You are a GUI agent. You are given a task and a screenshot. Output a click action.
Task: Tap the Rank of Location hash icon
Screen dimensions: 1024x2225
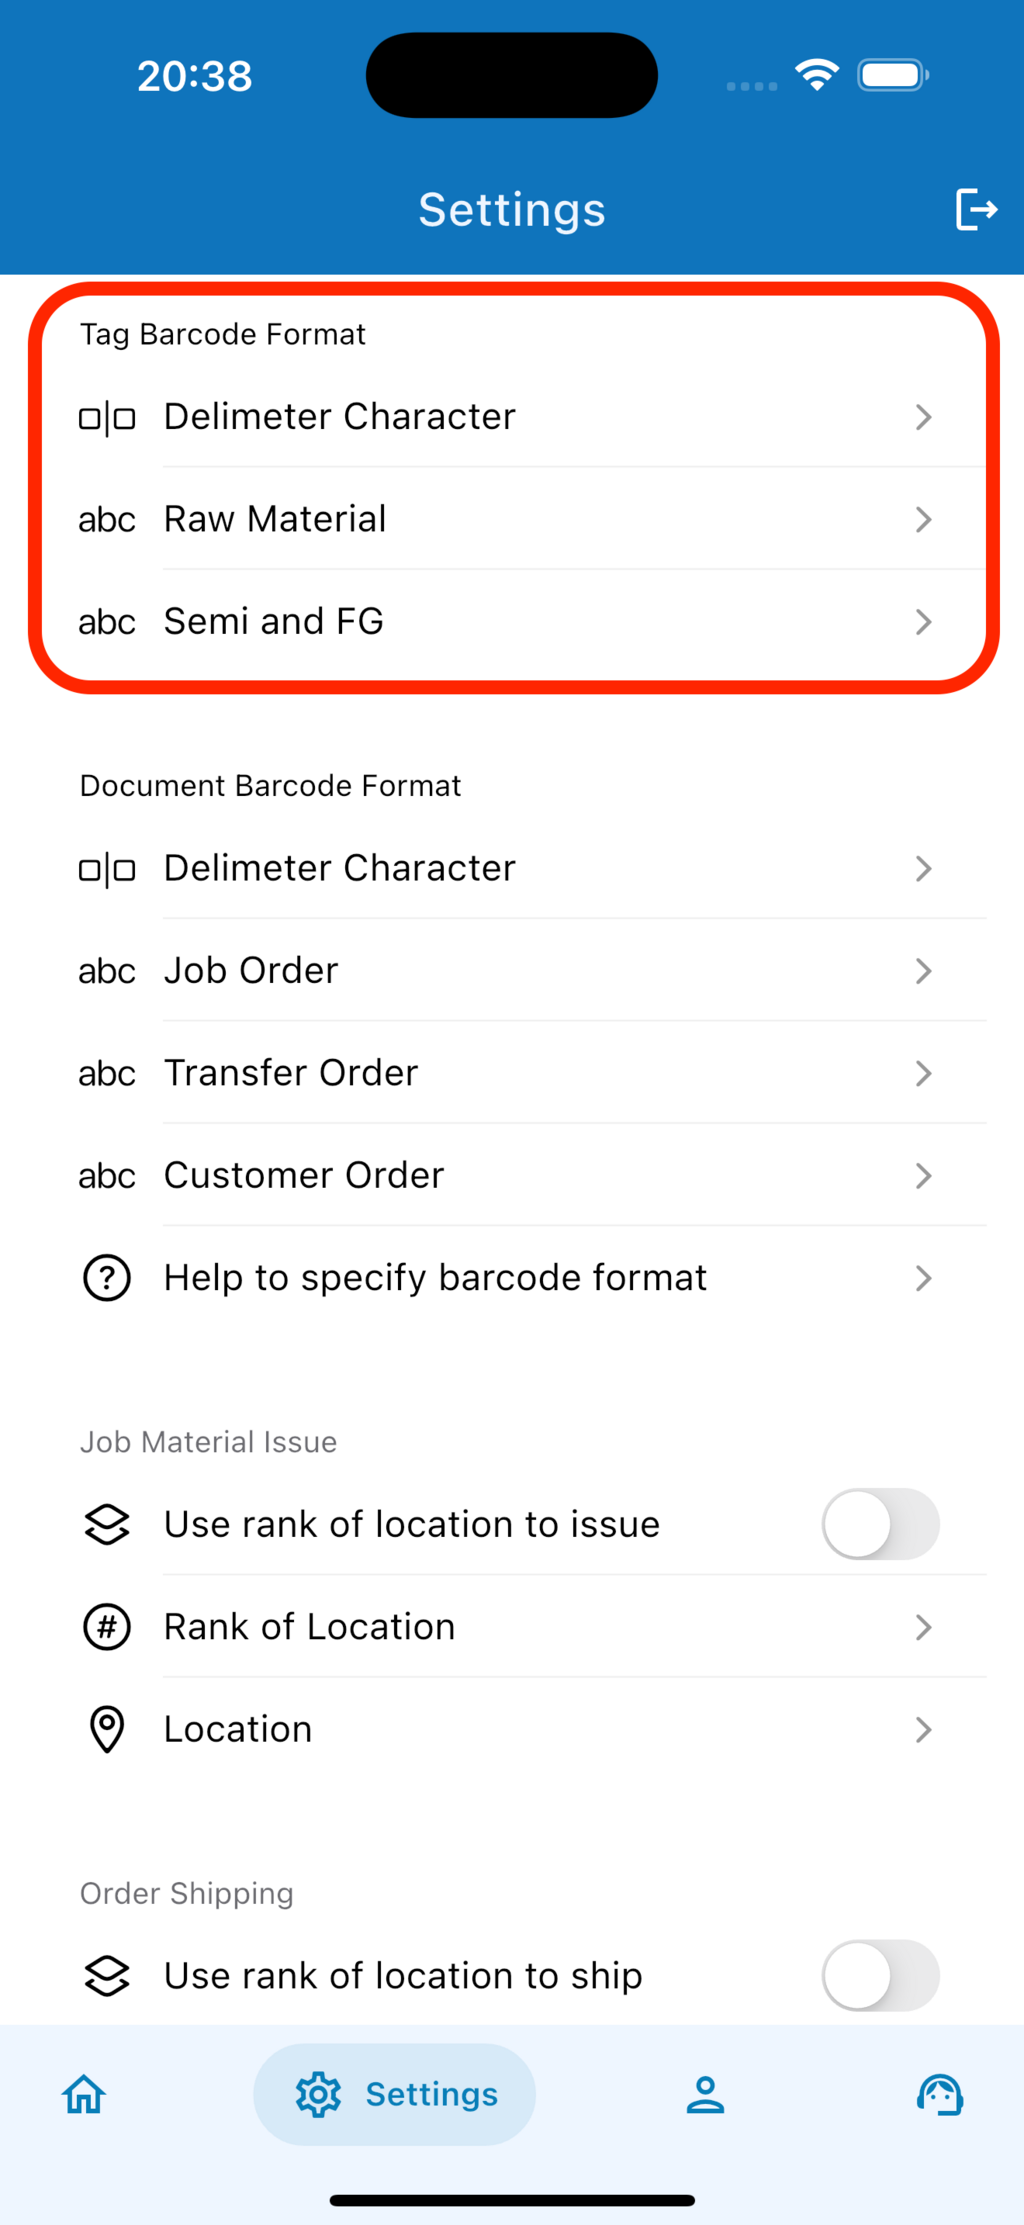coord(107,1627)
